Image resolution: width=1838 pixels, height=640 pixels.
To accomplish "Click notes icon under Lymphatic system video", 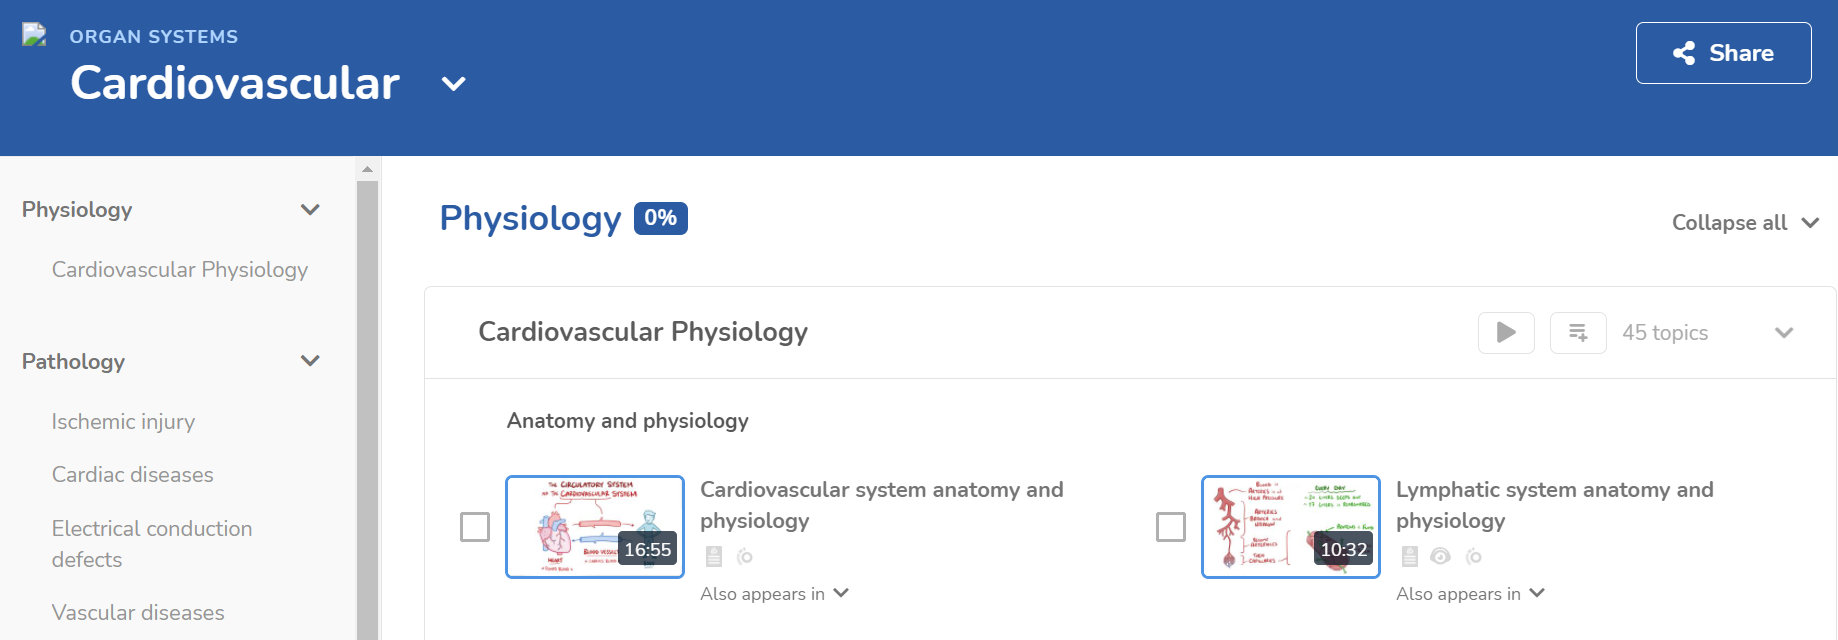I will 1409,557.
